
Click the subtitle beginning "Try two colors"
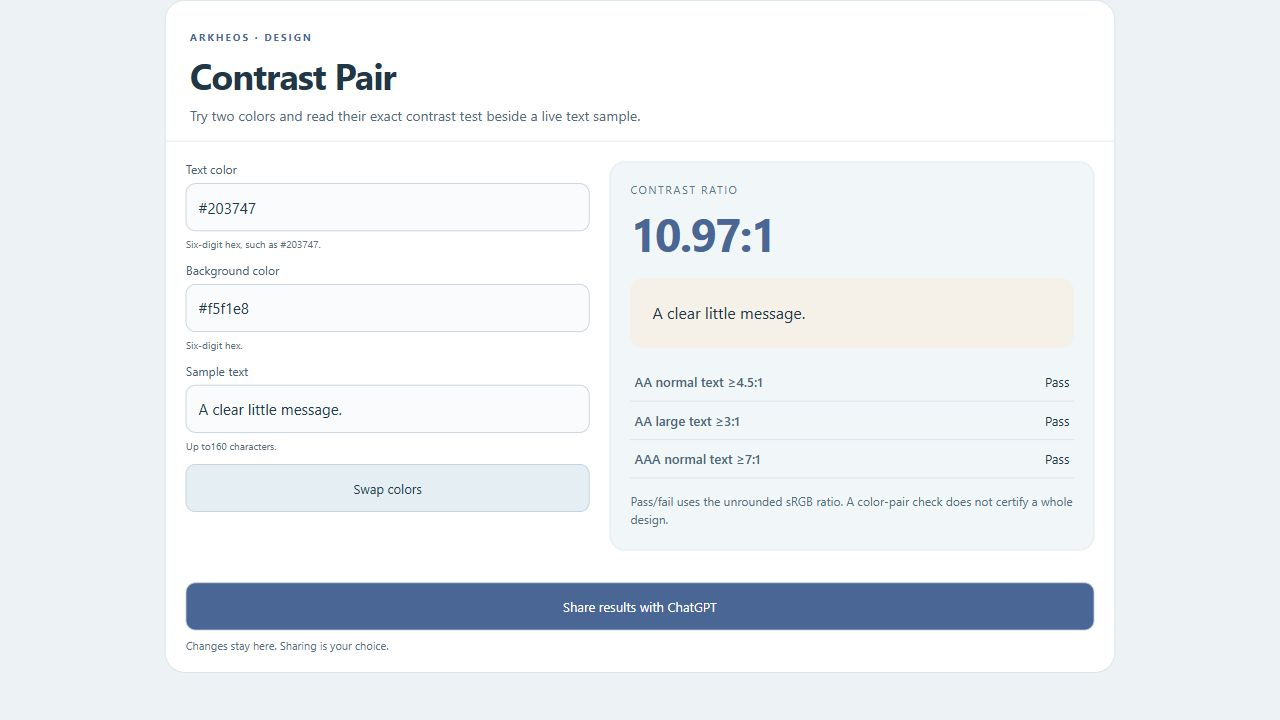[x=415, y=116]
